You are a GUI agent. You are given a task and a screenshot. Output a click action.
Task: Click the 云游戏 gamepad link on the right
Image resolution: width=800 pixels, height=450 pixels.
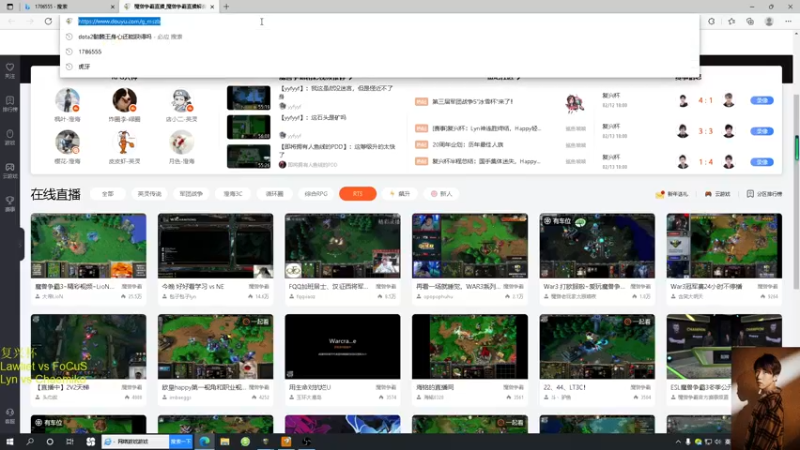click(x=717, y=194)
